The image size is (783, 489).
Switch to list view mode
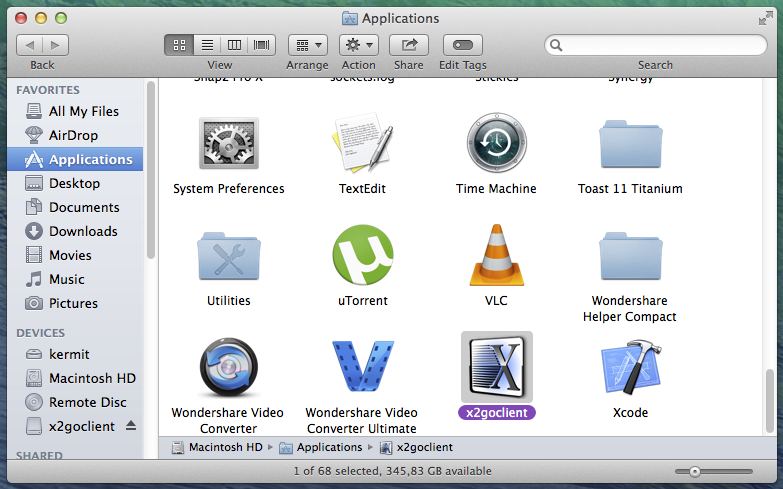tap(208, 45)
